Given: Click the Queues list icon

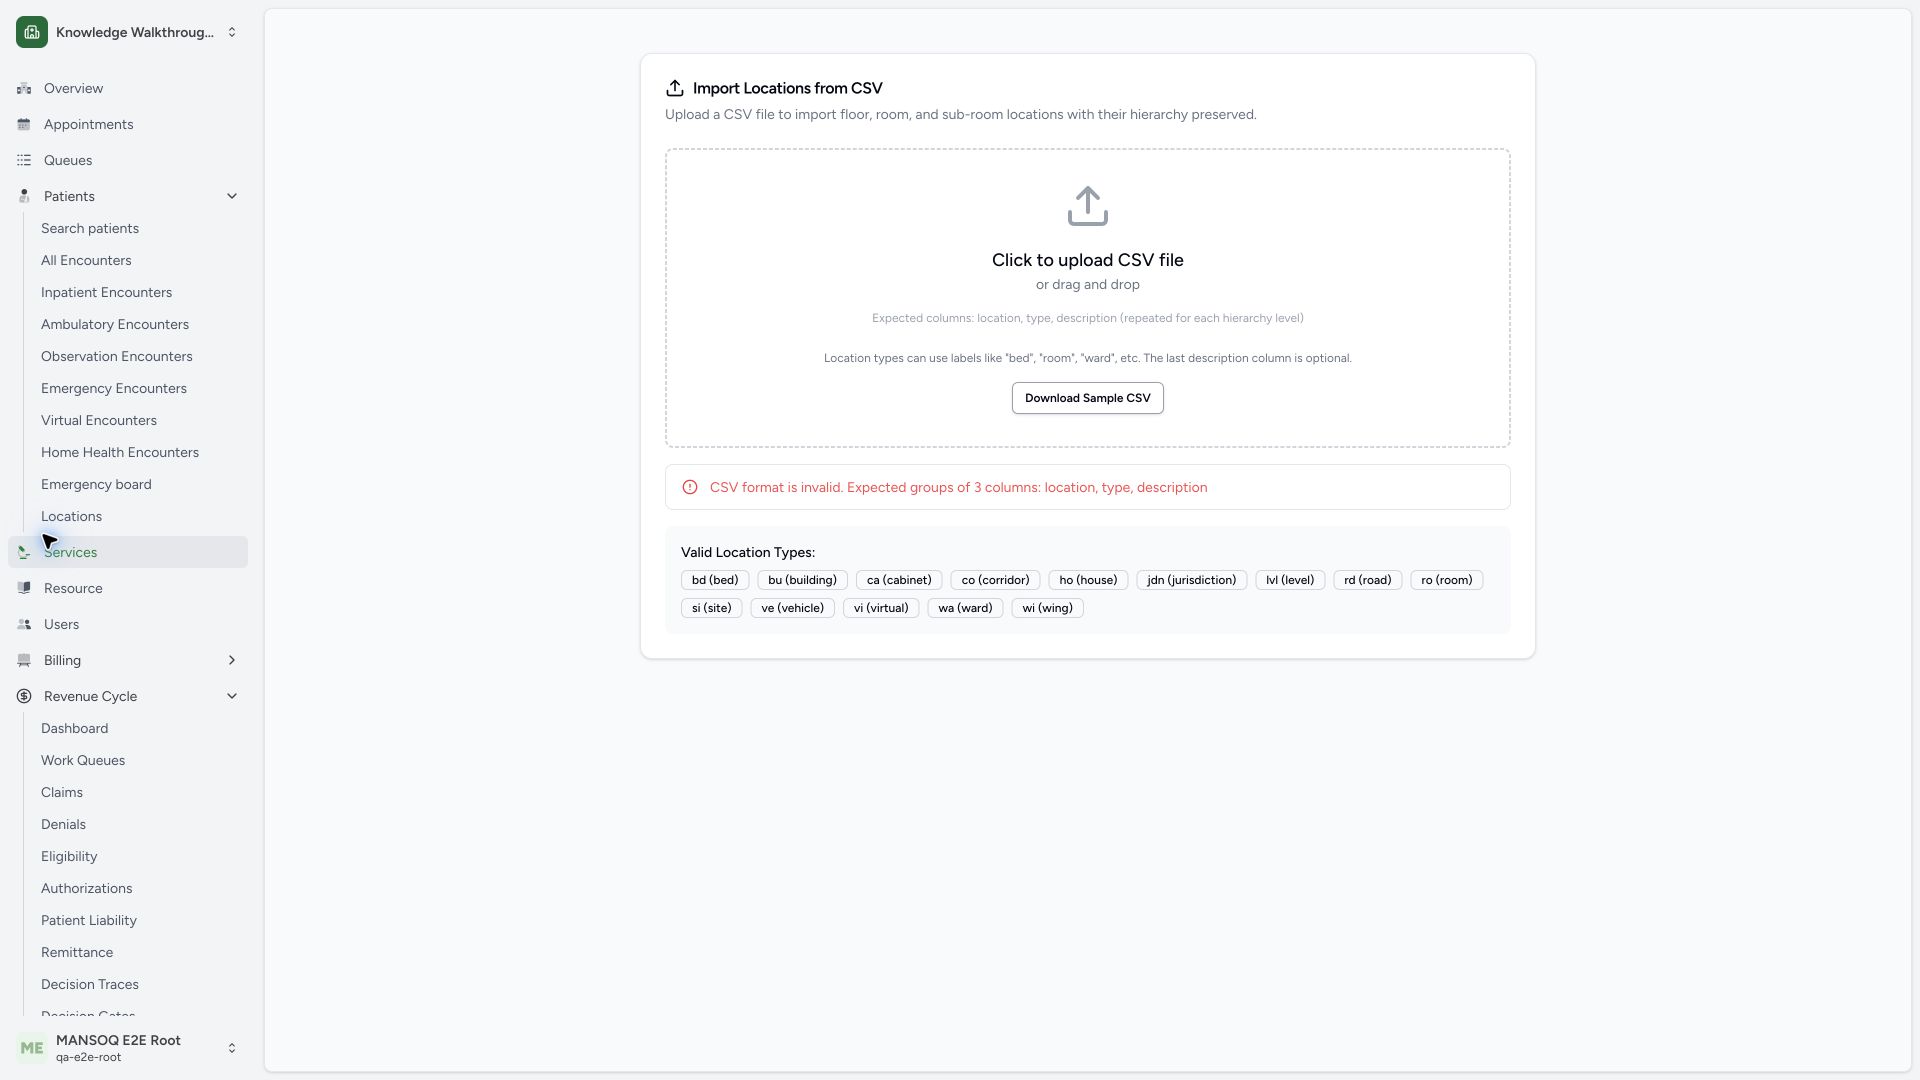Looking at the screenshot, I should pos(24,160).
